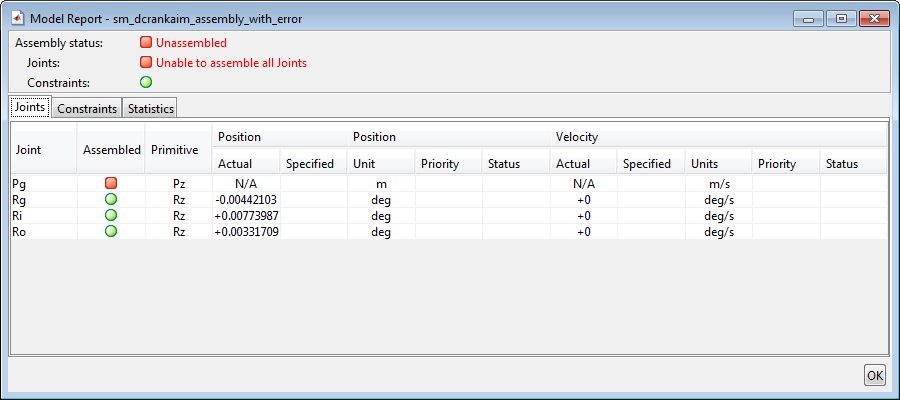This screenshot has height=400, width=900.
Task: Click the Pz primitive cell
Action: click(179, 184)
